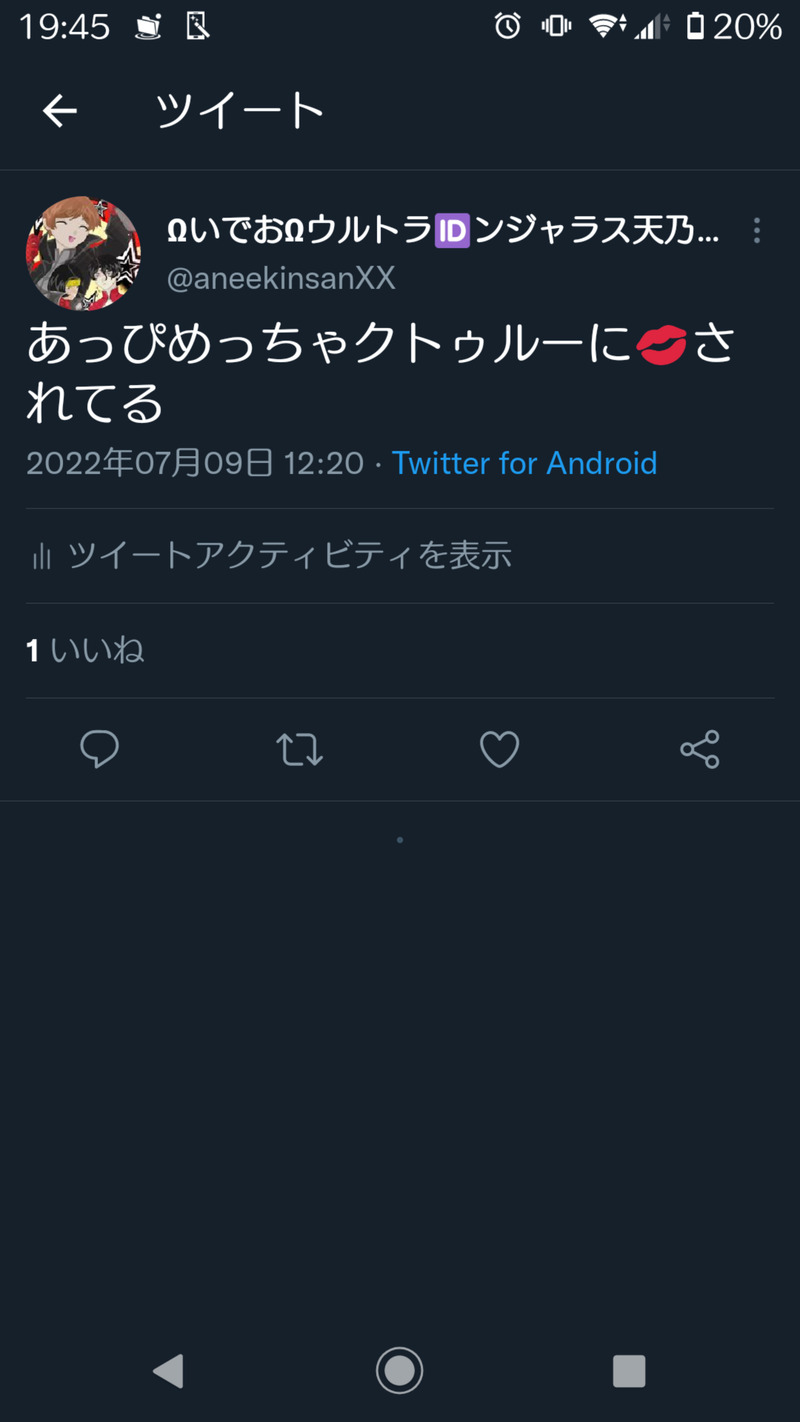Screen dimensions: 800x1422
Task: Tap the tweet activity bar chart icon
Action: pos(42,556)
